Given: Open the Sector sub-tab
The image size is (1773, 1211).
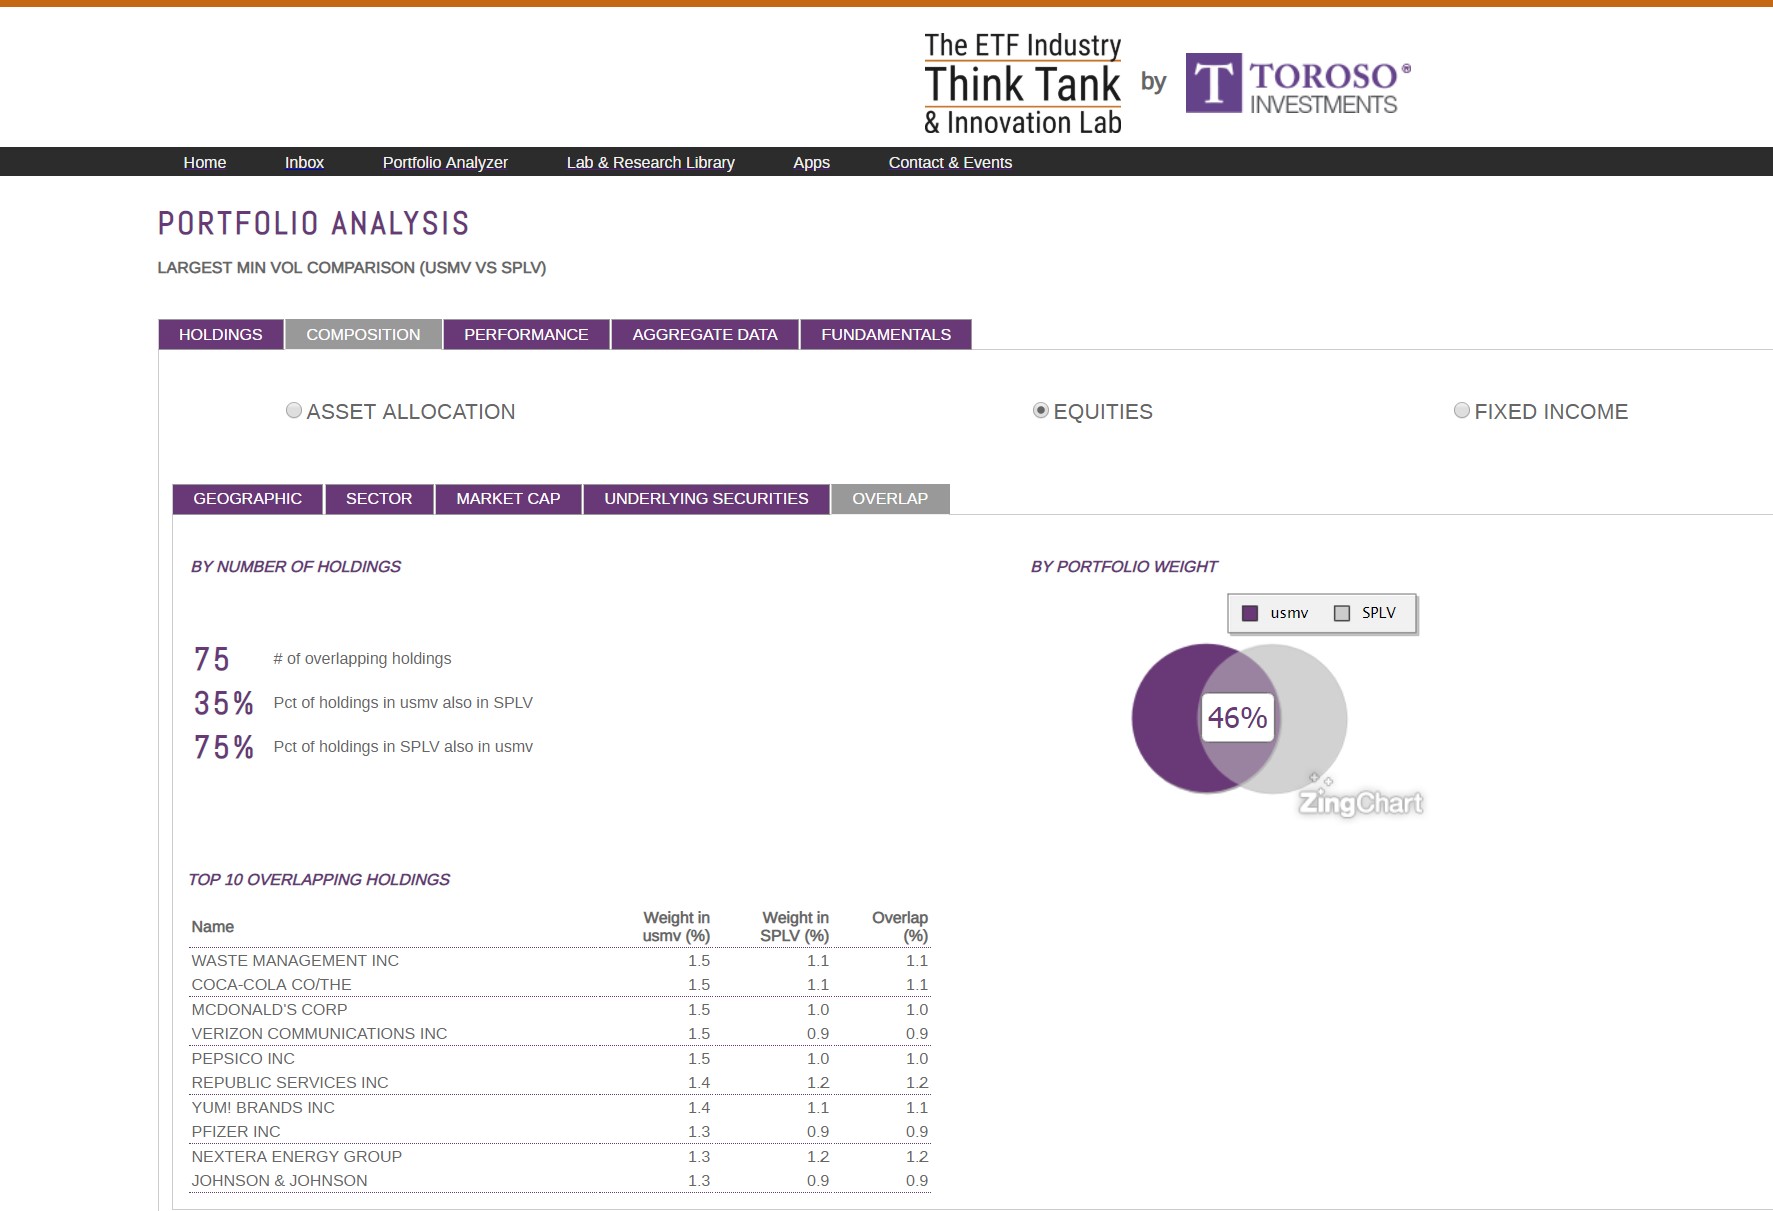Looking at the screenshot, I should pyautogui.click(x=379, y=498).
